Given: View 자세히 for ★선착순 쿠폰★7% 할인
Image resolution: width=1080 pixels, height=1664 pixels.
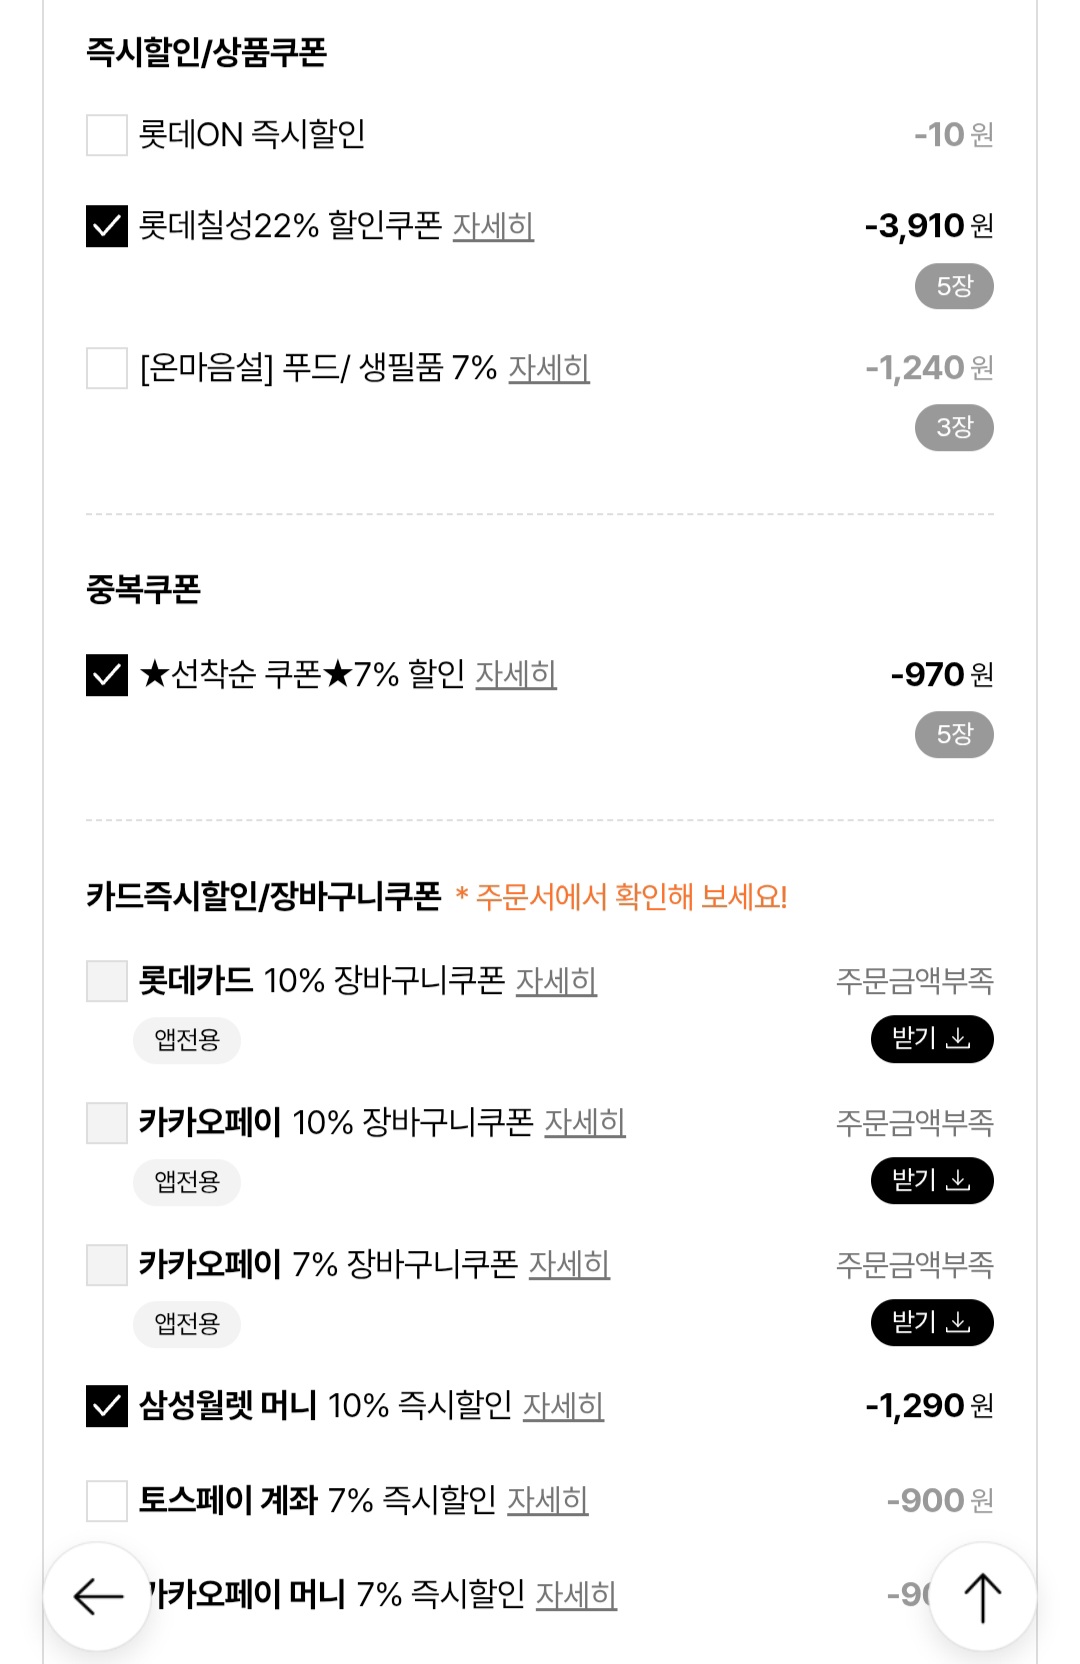Looking at the screenshot, I should pyautogui.click(x=515, y=675).
